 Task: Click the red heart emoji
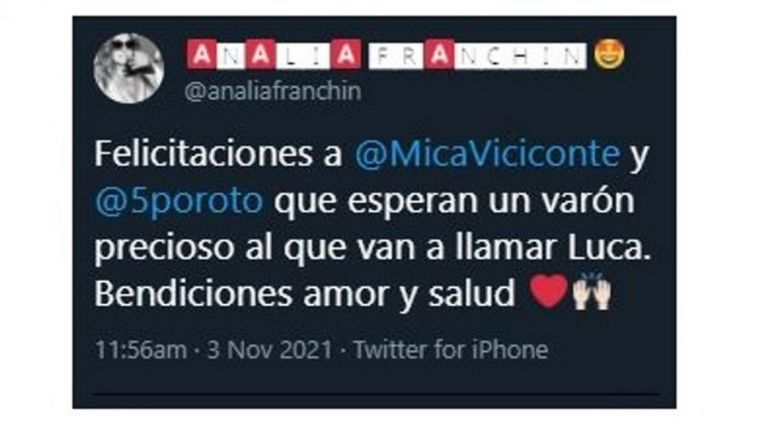(x=549, y=291)
